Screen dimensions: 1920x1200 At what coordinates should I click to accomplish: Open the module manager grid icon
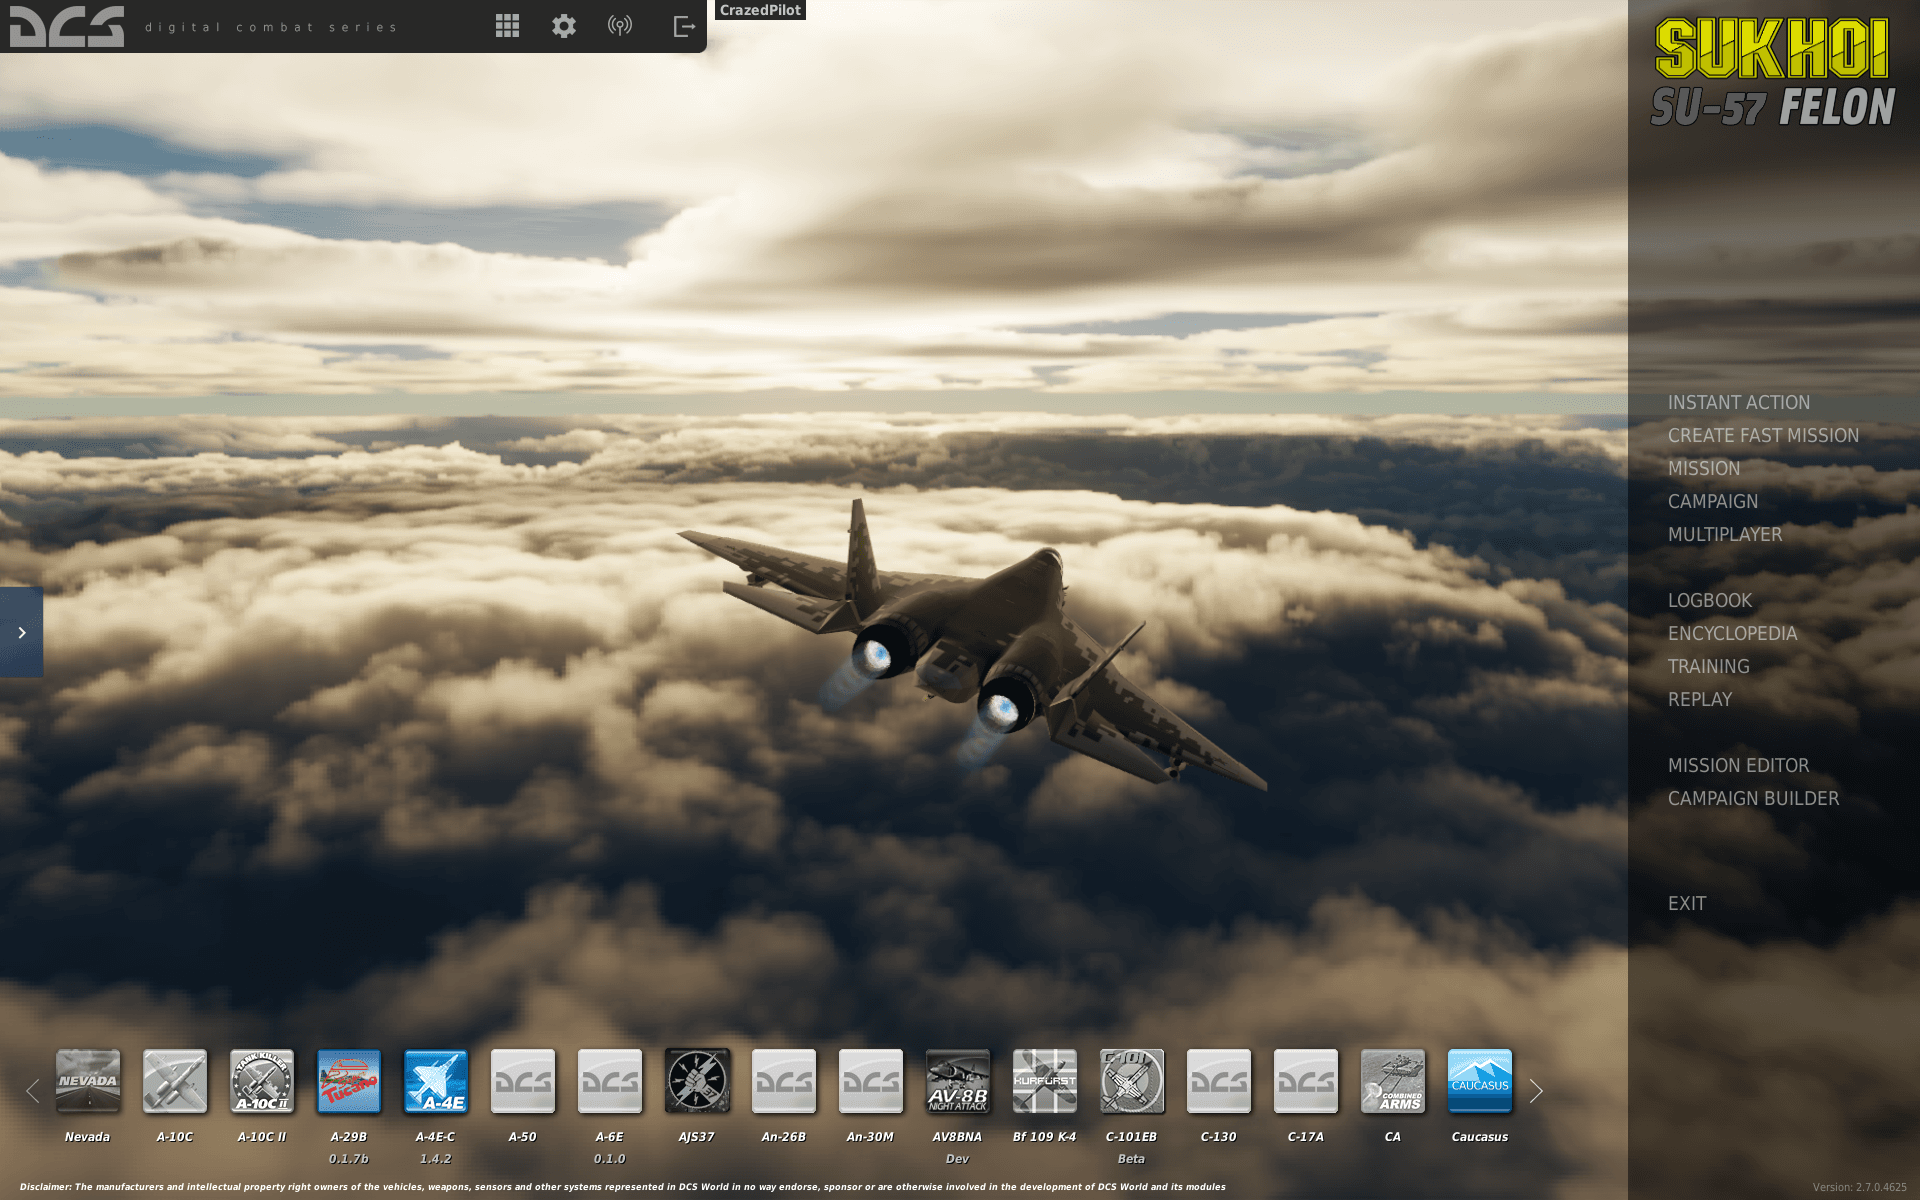pos(507,26)
